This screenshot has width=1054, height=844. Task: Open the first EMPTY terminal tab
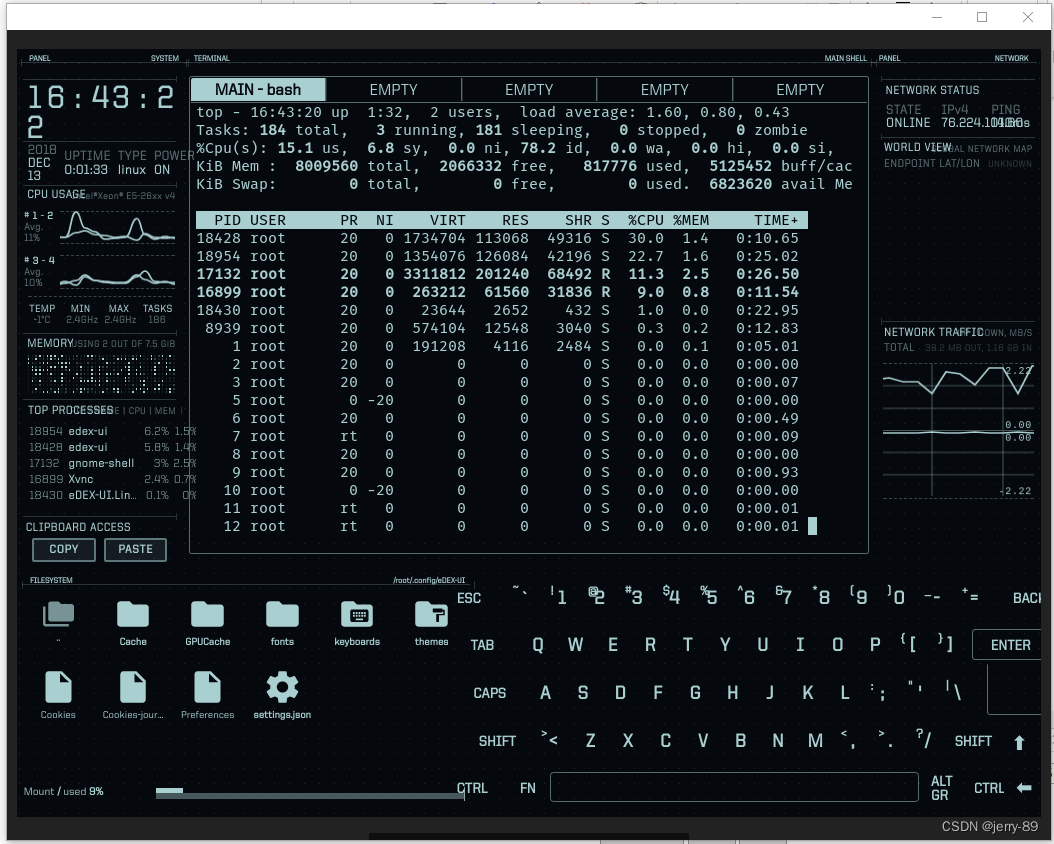pyautogui.click(x=393, y=89)
